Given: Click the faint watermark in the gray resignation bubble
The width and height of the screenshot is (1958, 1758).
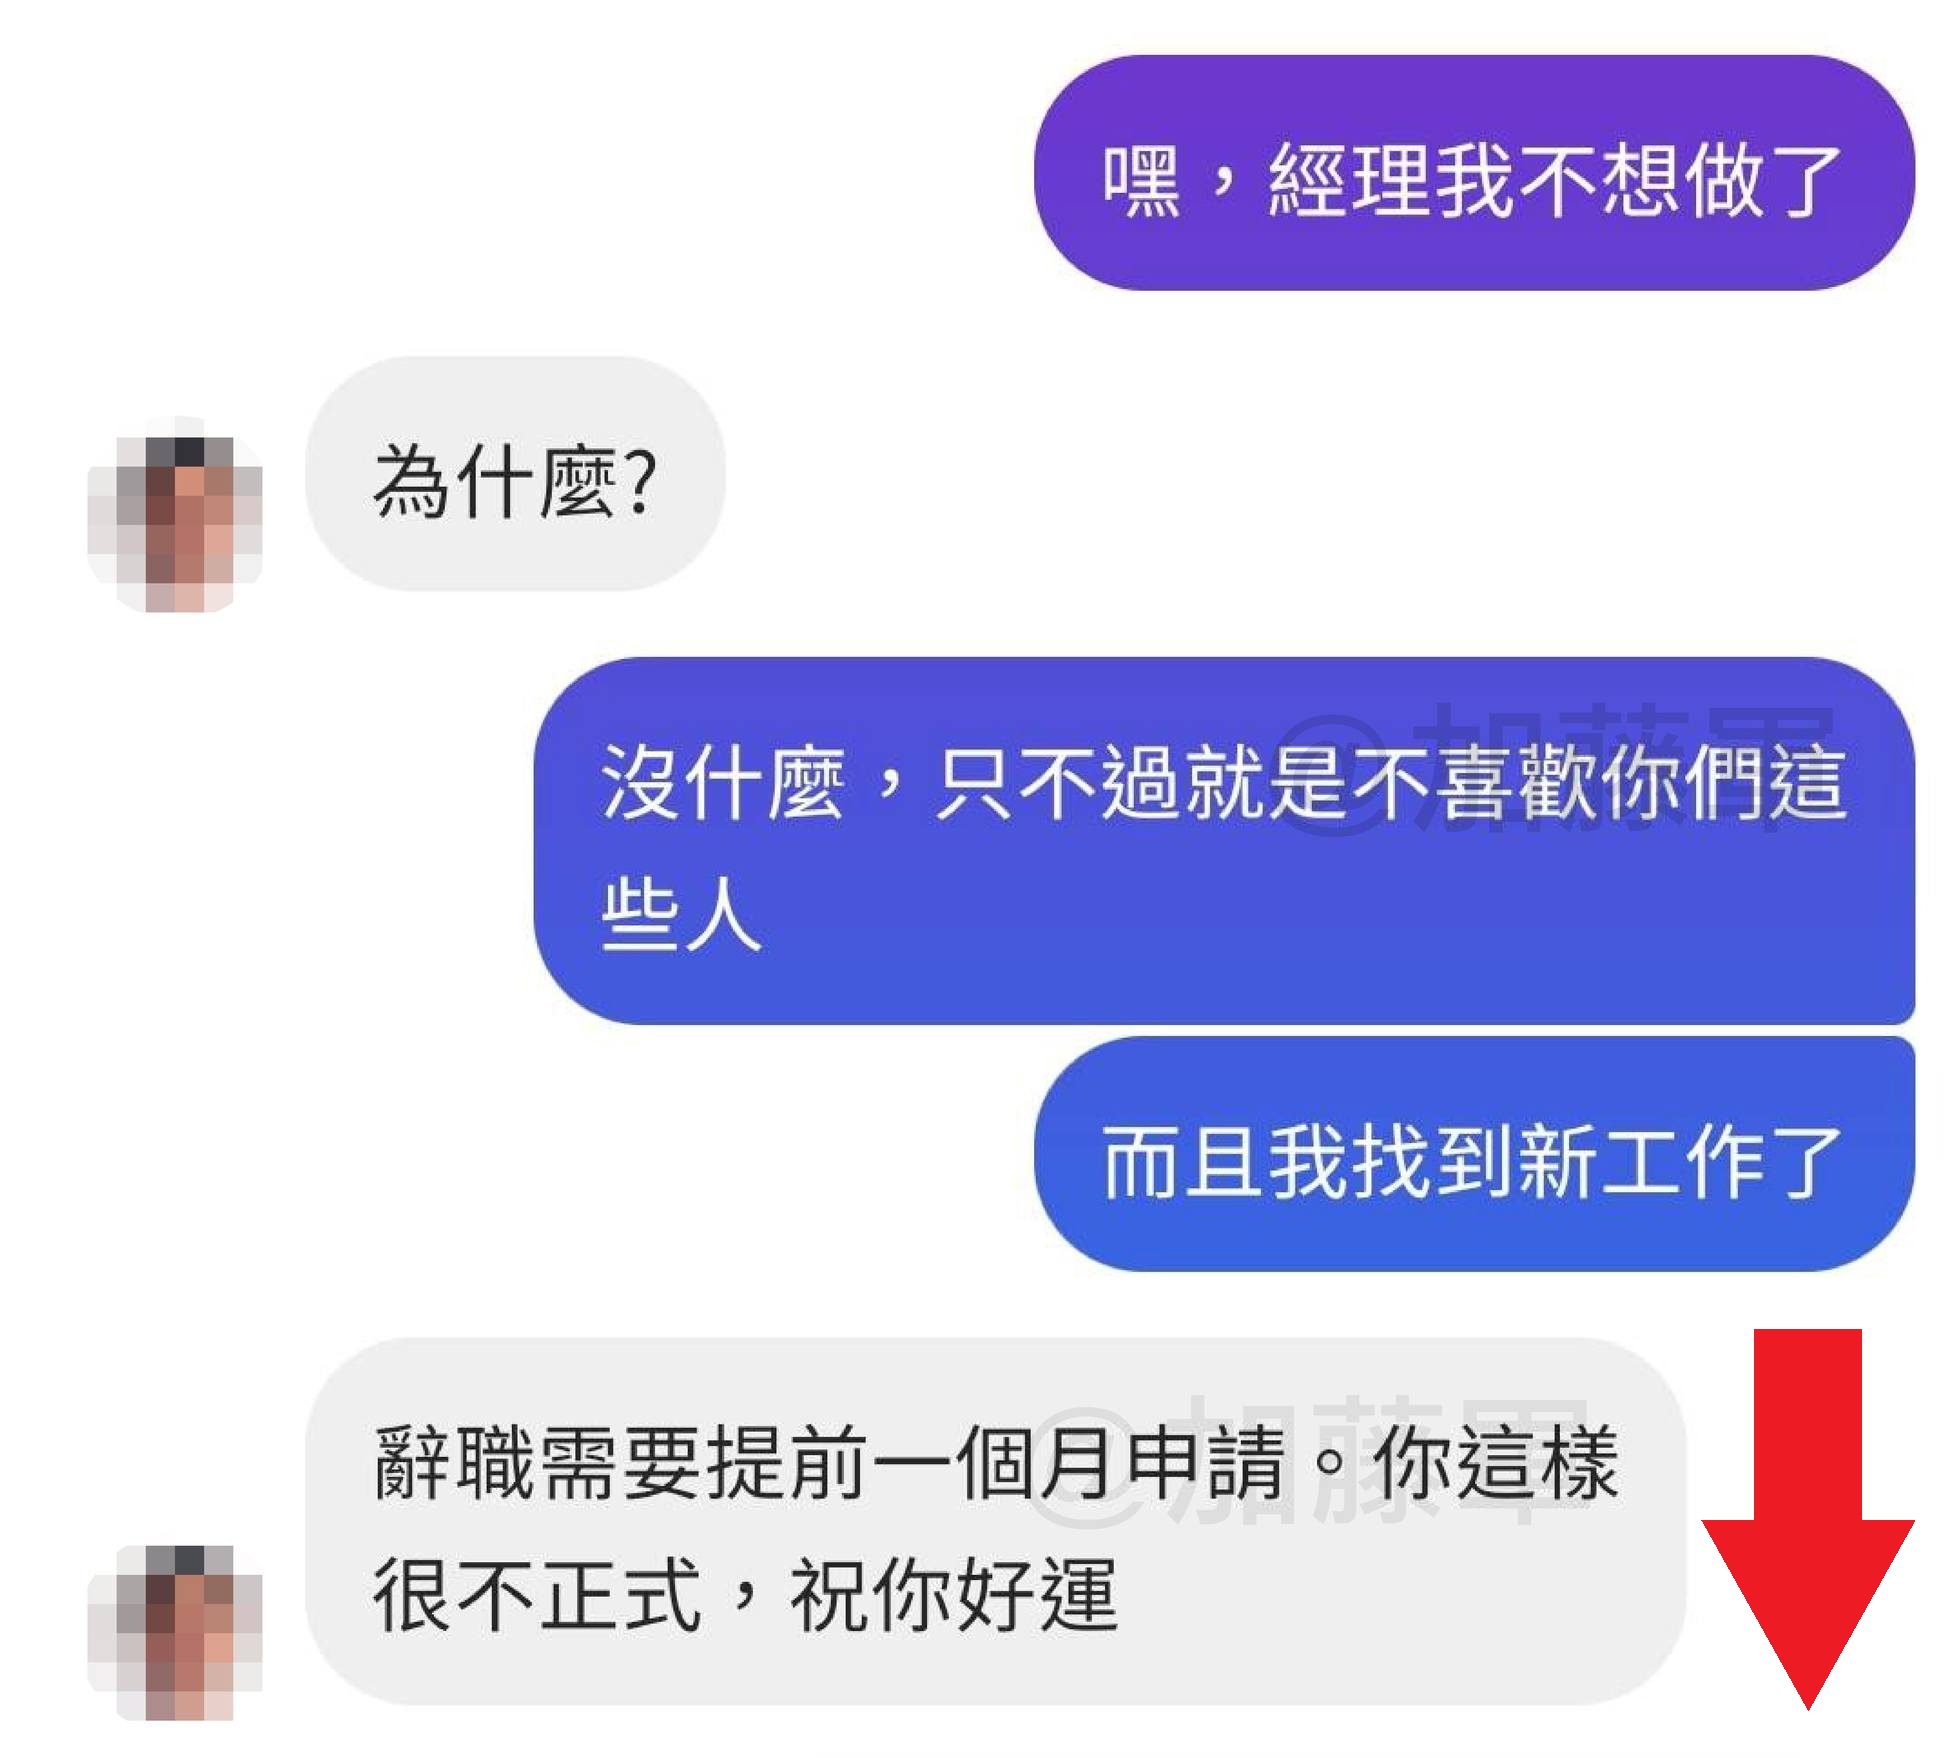Looking at the screenshot, I should click(1310, 1460).
